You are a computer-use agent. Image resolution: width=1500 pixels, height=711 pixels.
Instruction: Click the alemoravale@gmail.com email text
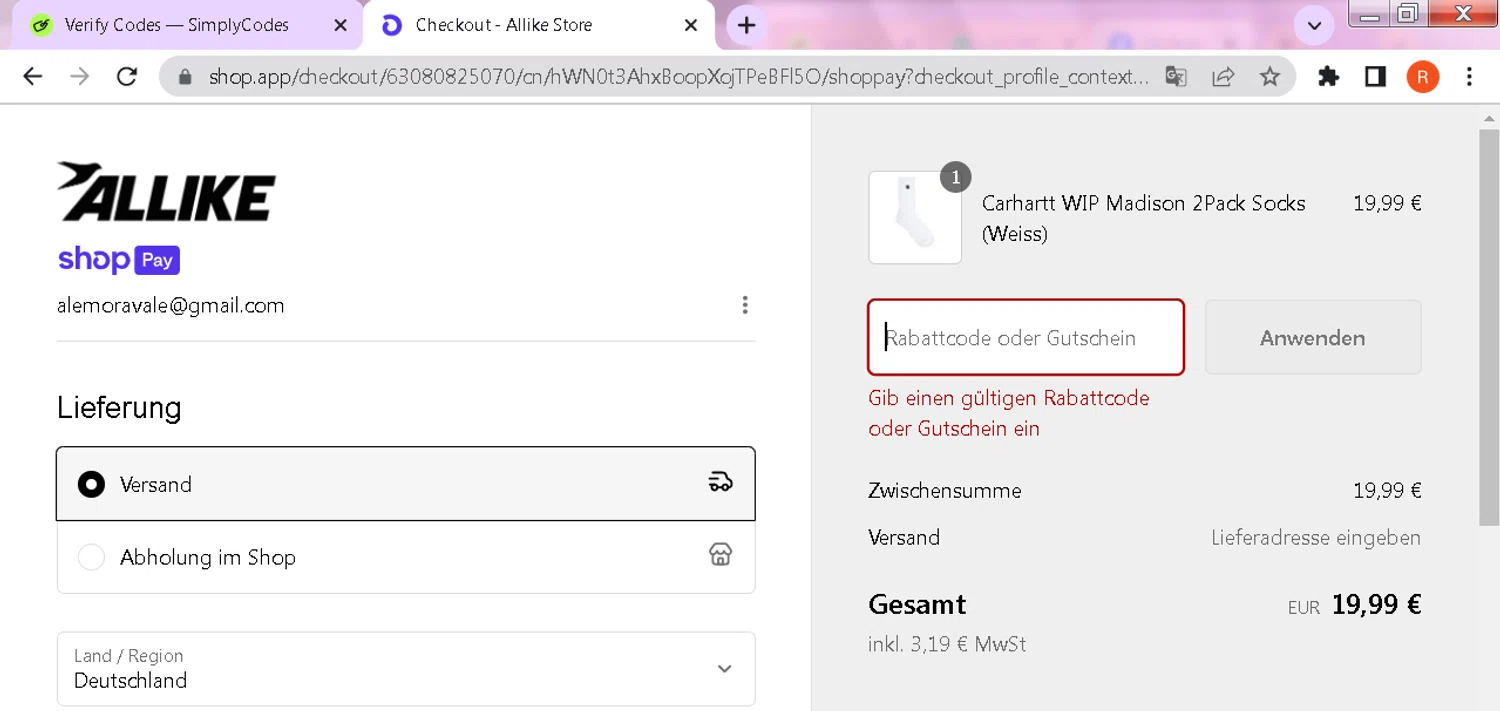point(171,305)
